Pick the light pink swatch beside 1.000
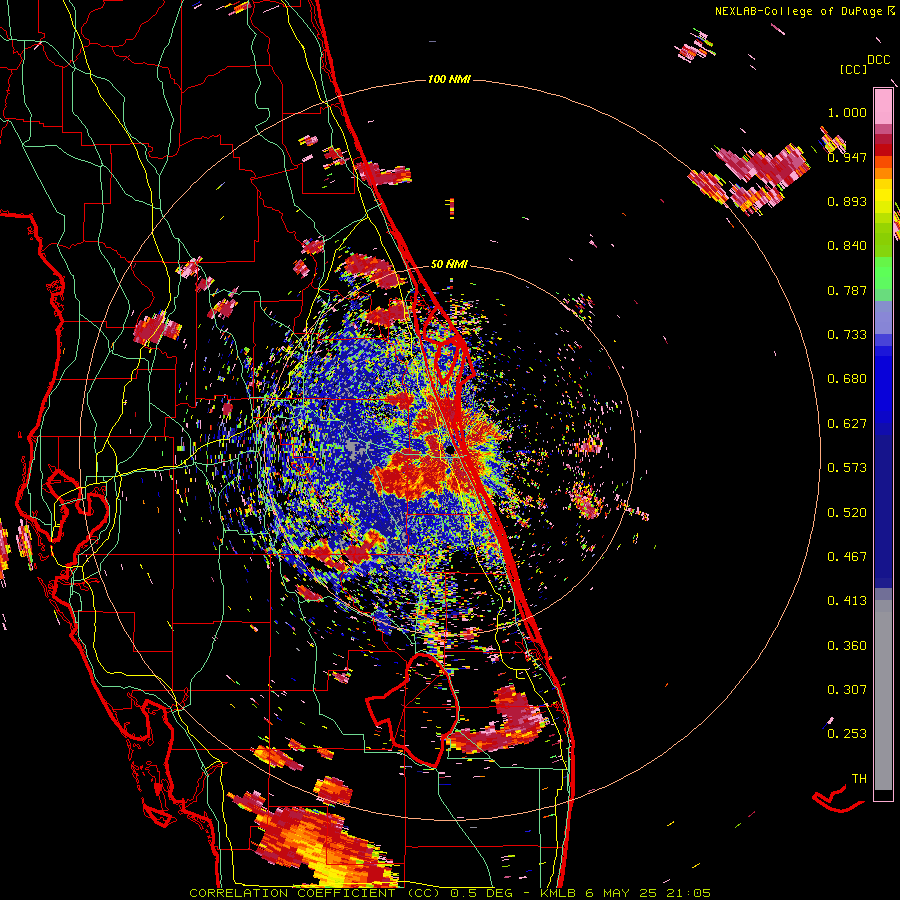 pyautogui.click(x=883, y=106)
